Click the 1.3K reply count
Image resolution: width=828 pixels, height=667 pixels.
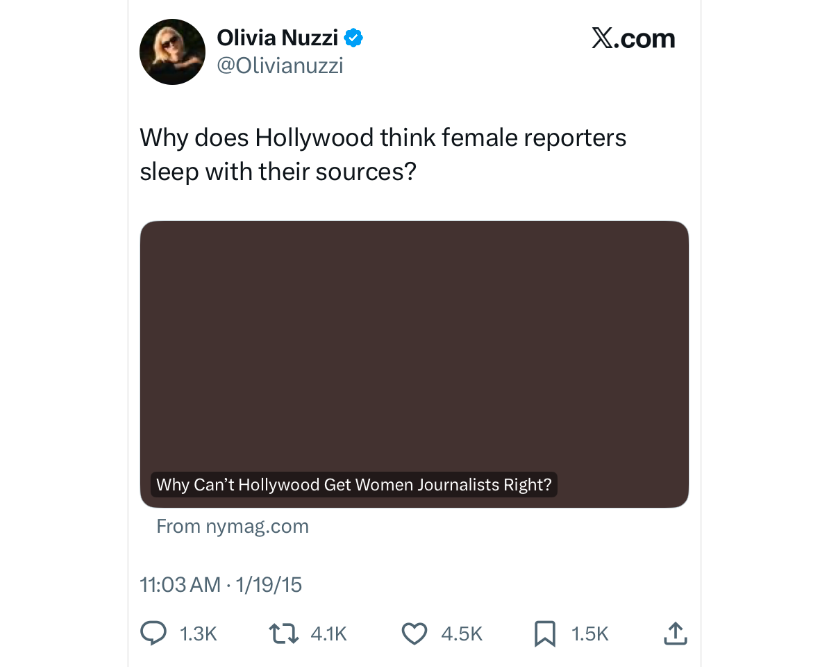pyautogui.click(x=198, y=633)
